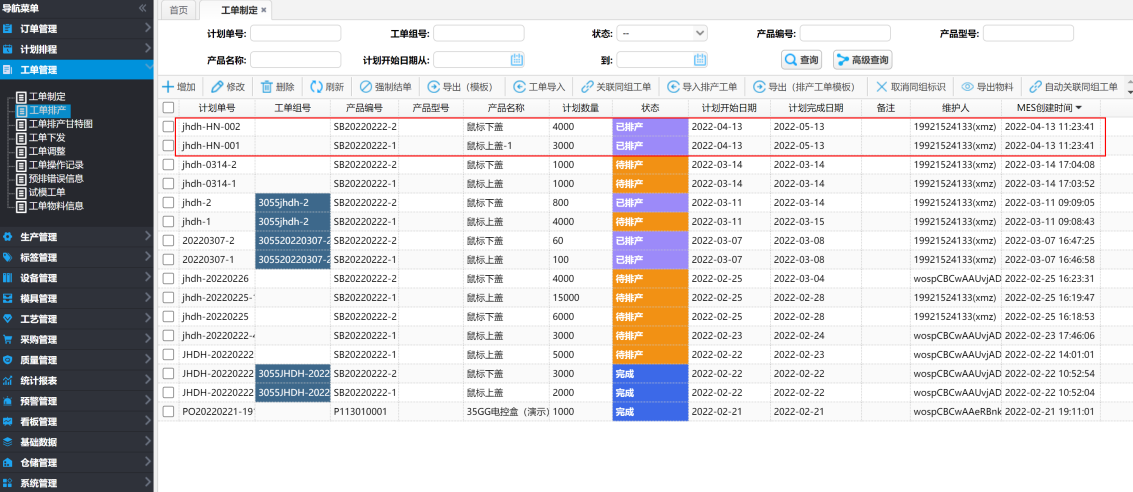Click 导出（排产工单模板） icon
Image resolution: width=1133 pixels, height=492 pixels.
(x=759, y=87)
